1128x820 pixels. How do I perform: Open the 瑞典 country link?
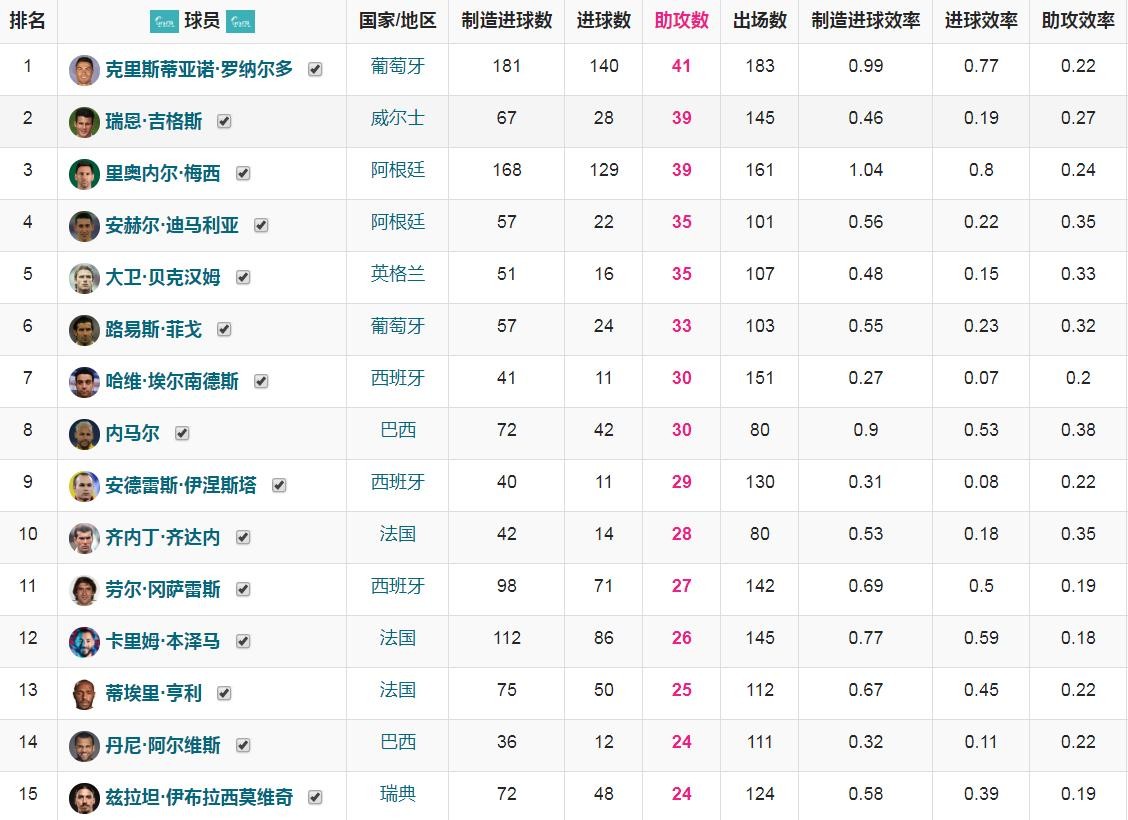click(397, 794)
